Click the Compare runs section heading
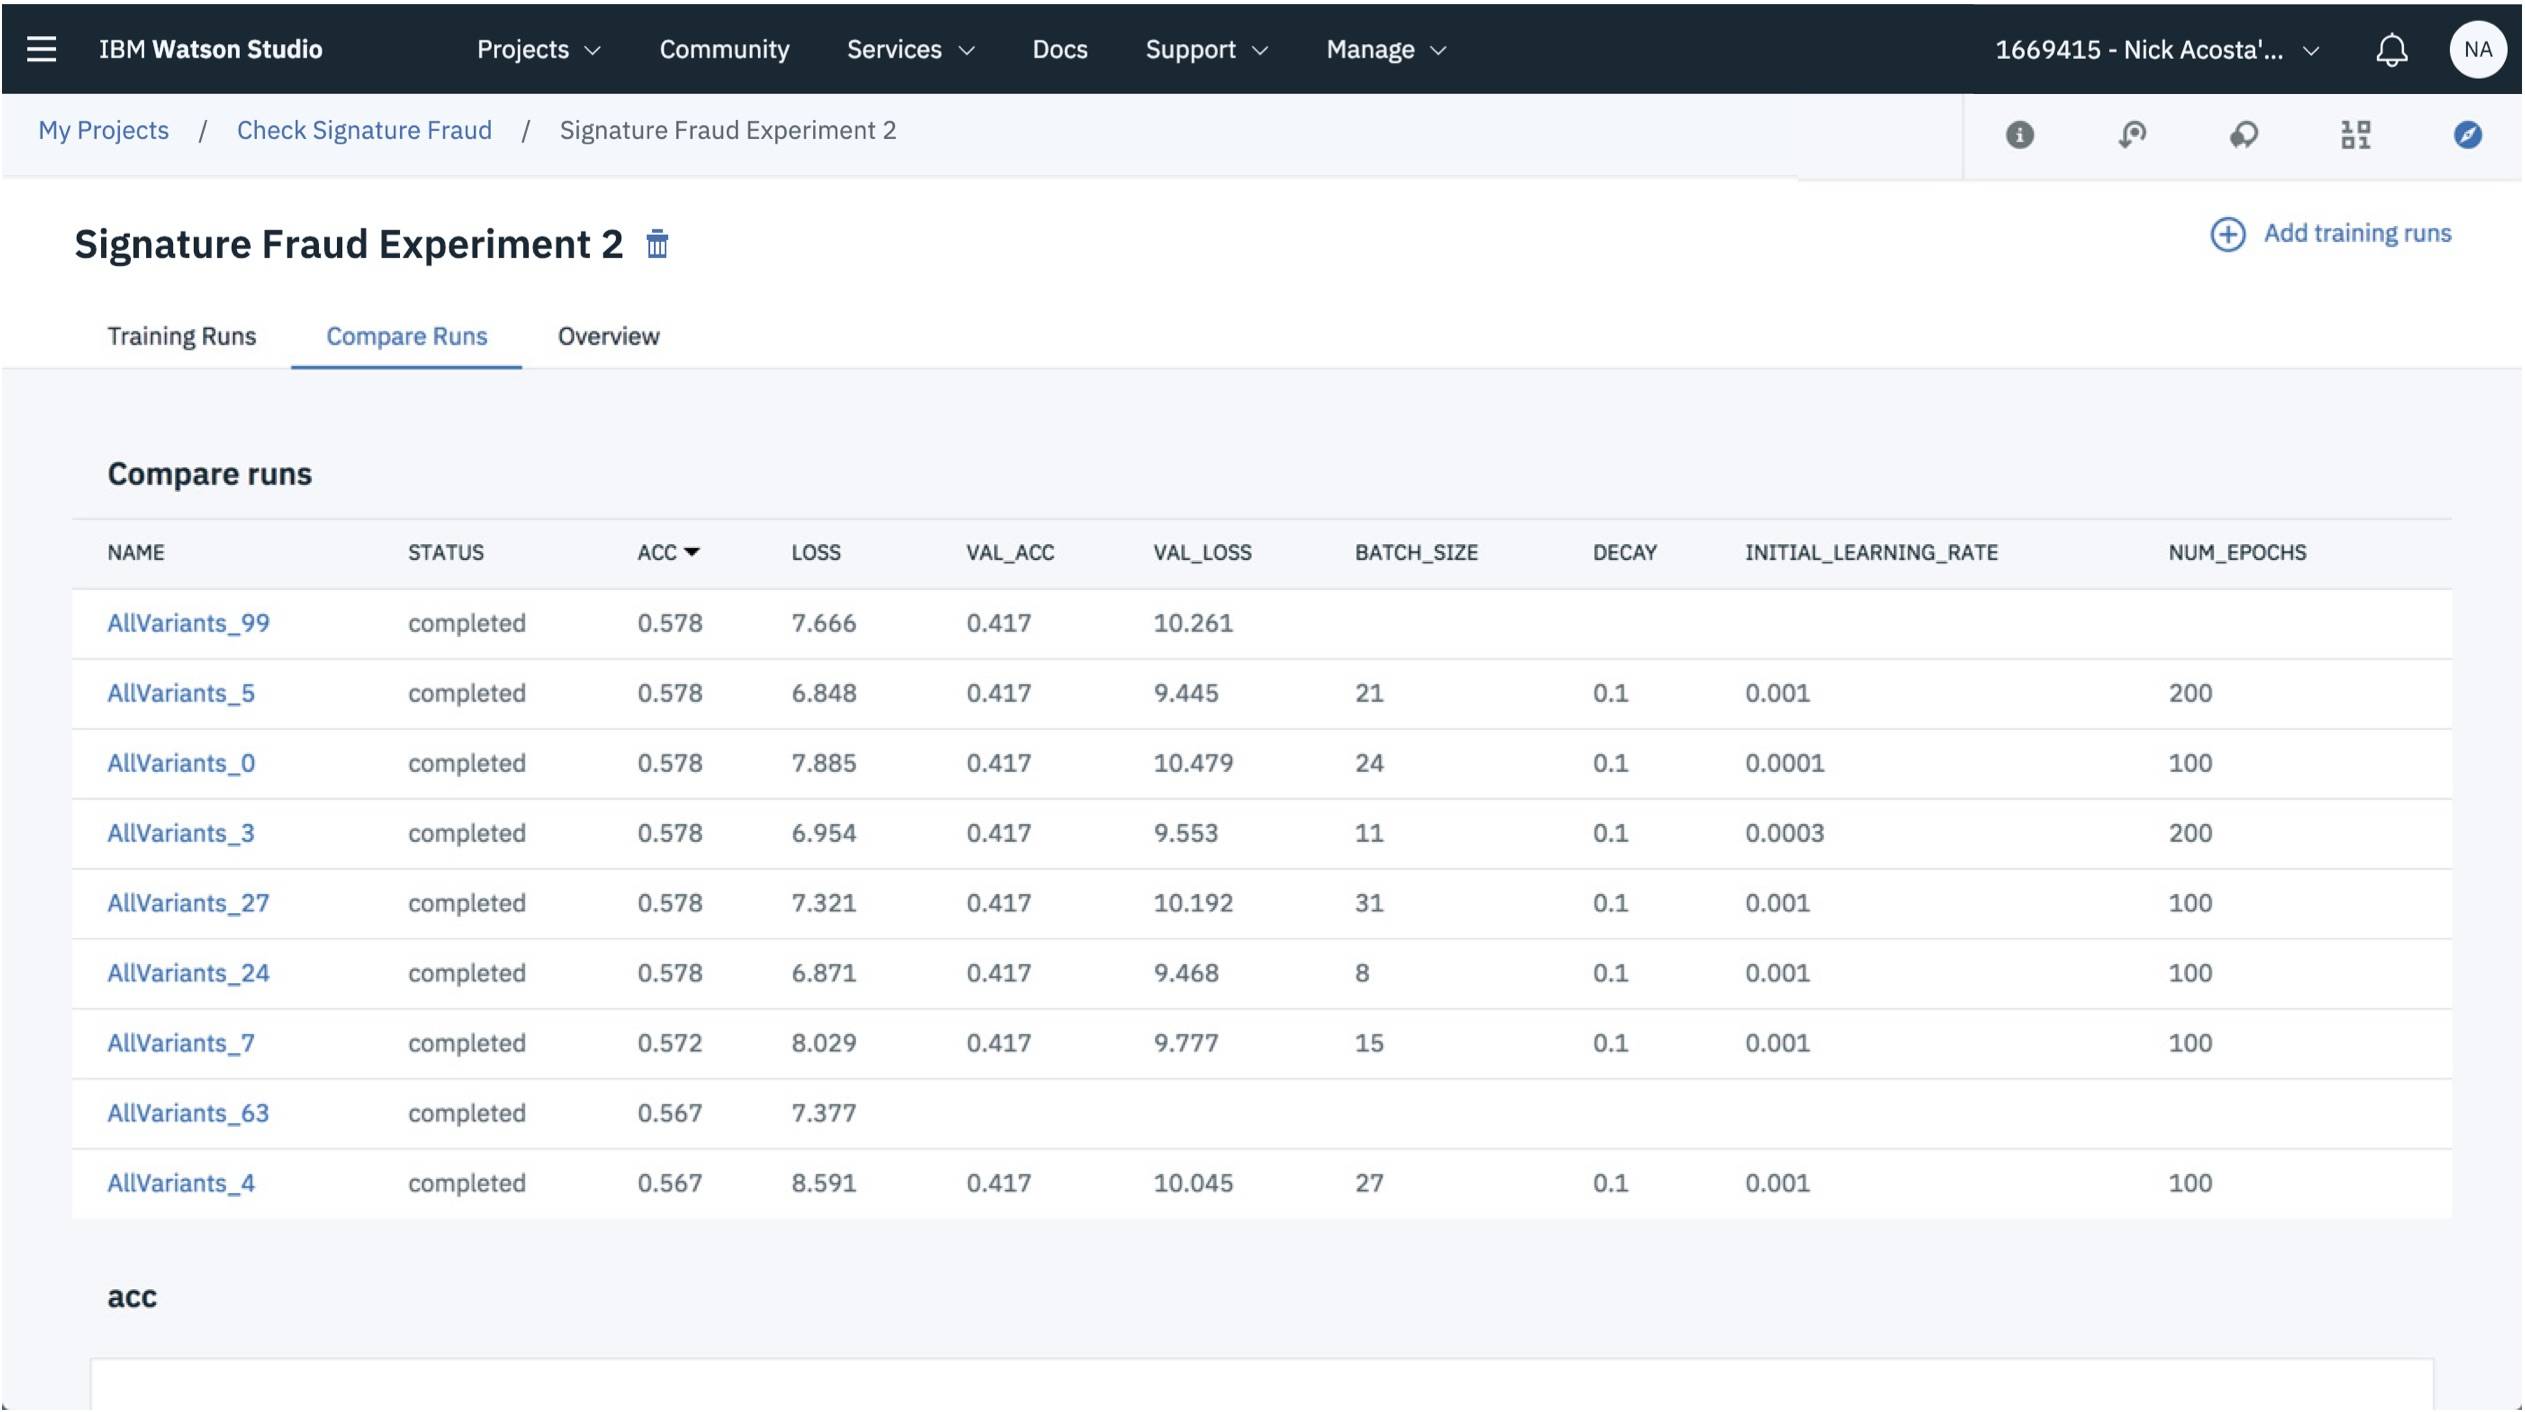The image size is (2525, 1412). click(x=209, y=474)
